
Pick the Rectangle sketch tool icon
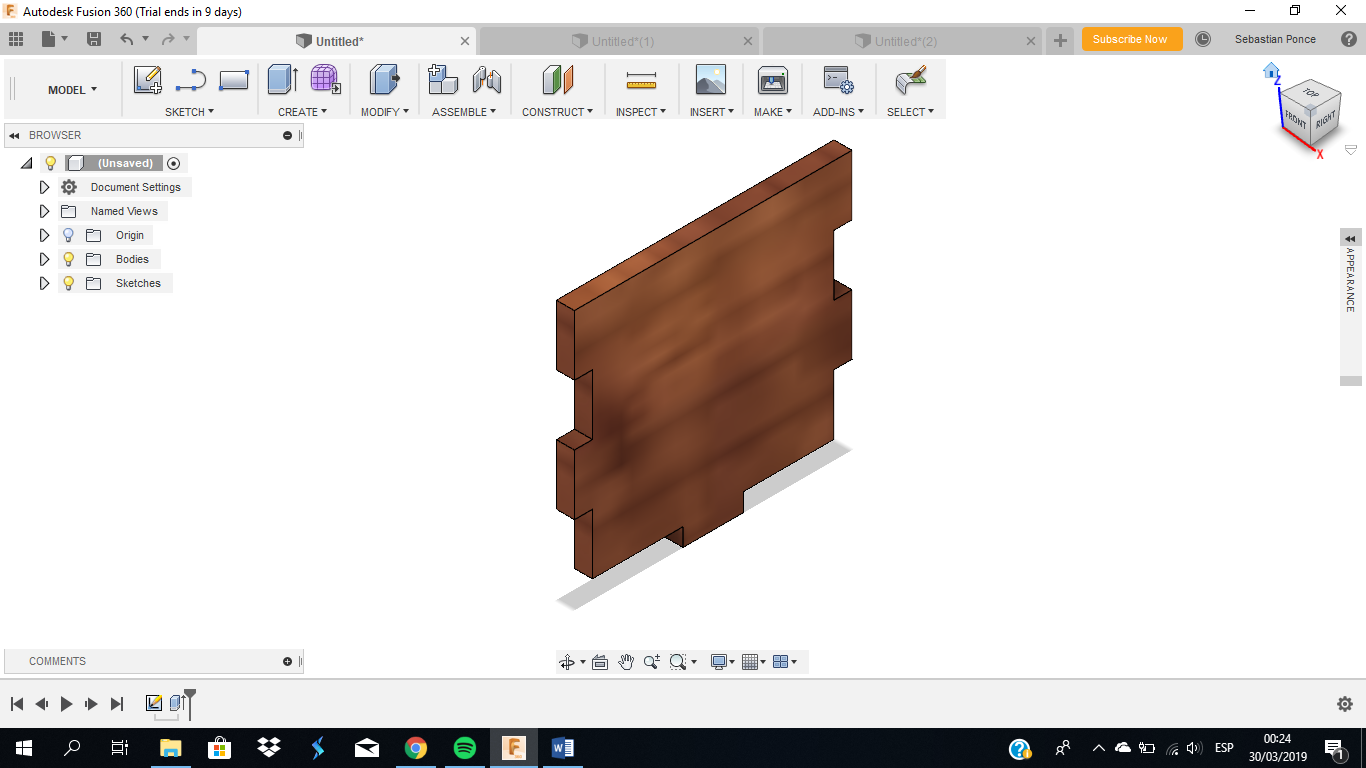point(233,80)
